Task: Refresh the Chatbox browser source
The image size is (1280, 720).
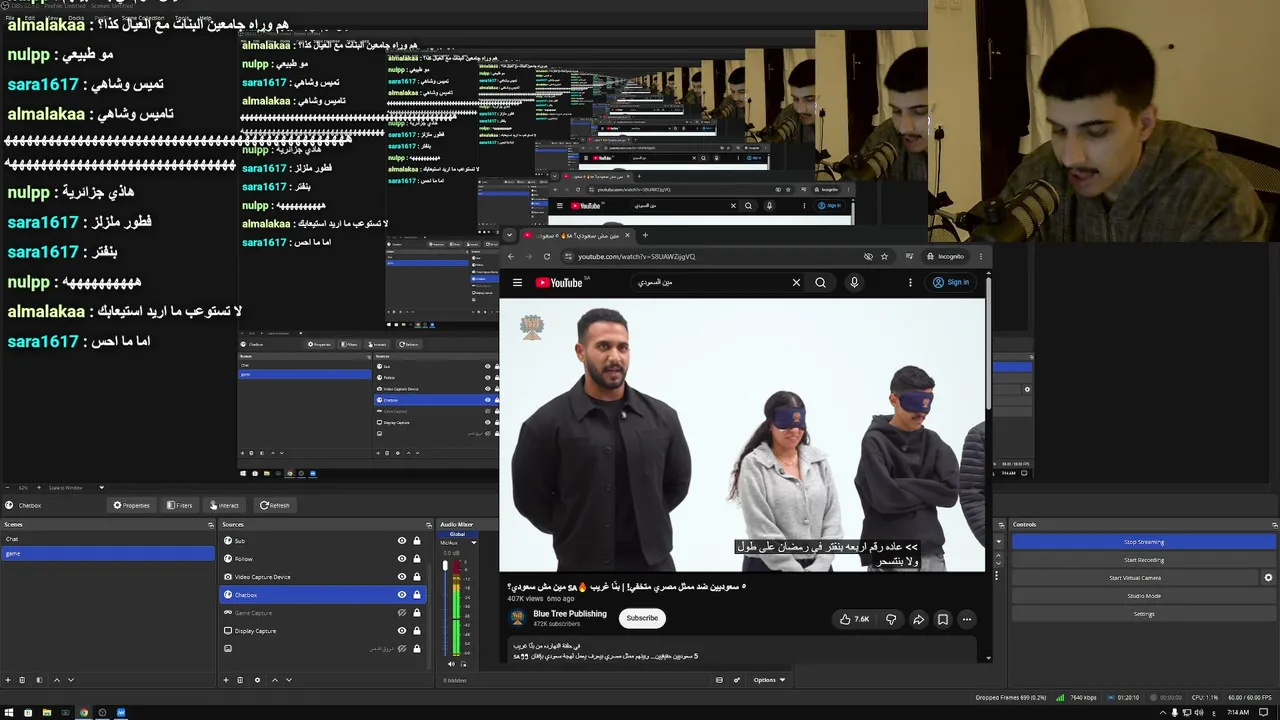Action: click(x=274, y=505)
